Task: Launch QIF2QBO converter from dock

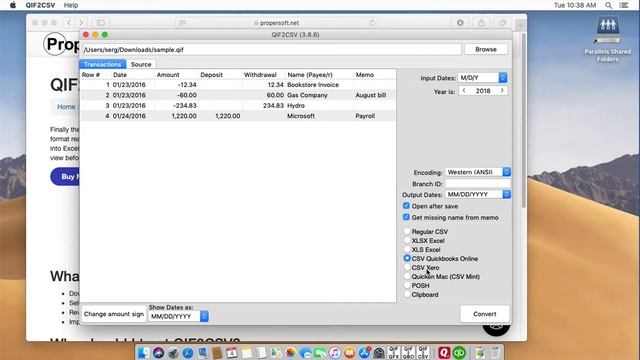Action: (x=409, y=353)
